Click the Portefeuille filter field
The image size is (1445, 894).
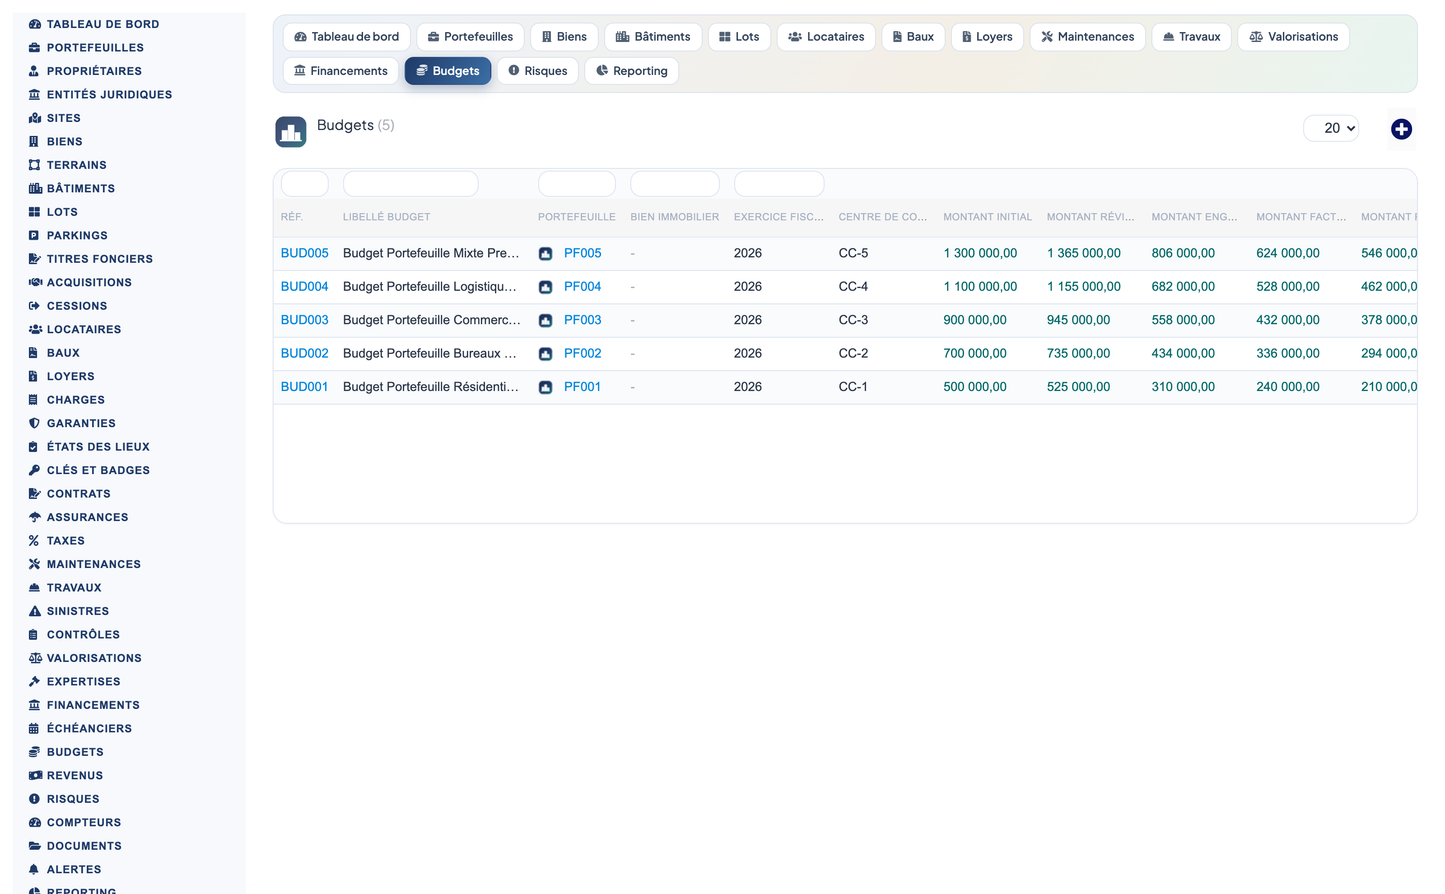577,184
